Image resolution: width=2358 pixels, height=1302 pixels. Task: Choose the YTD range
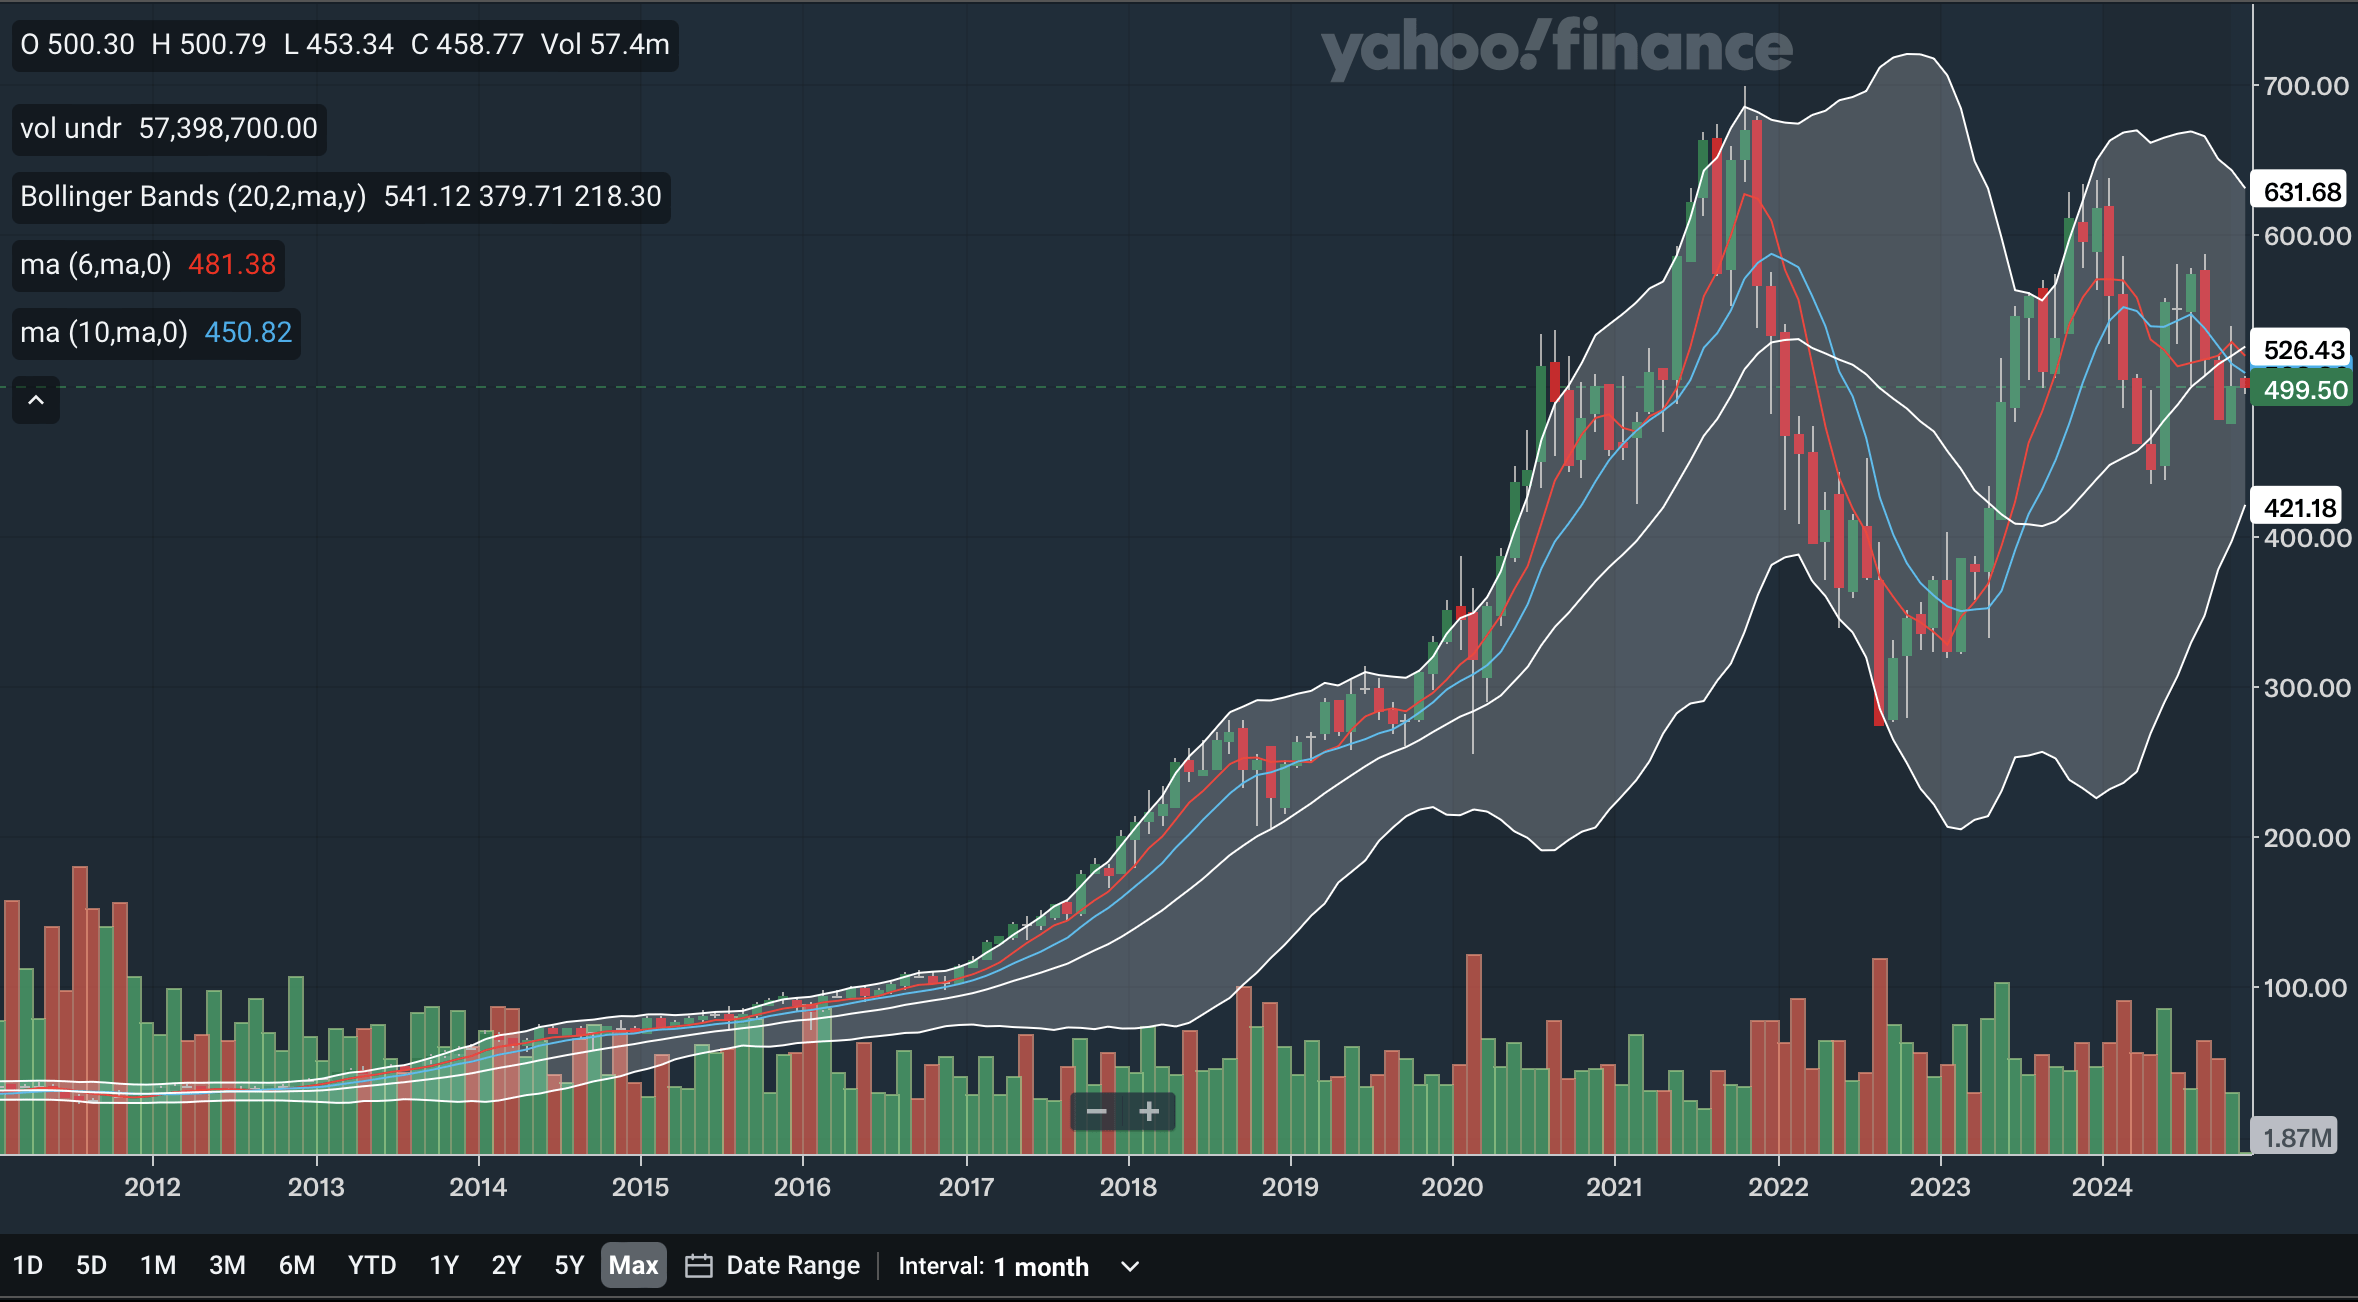click(372, 1266)
